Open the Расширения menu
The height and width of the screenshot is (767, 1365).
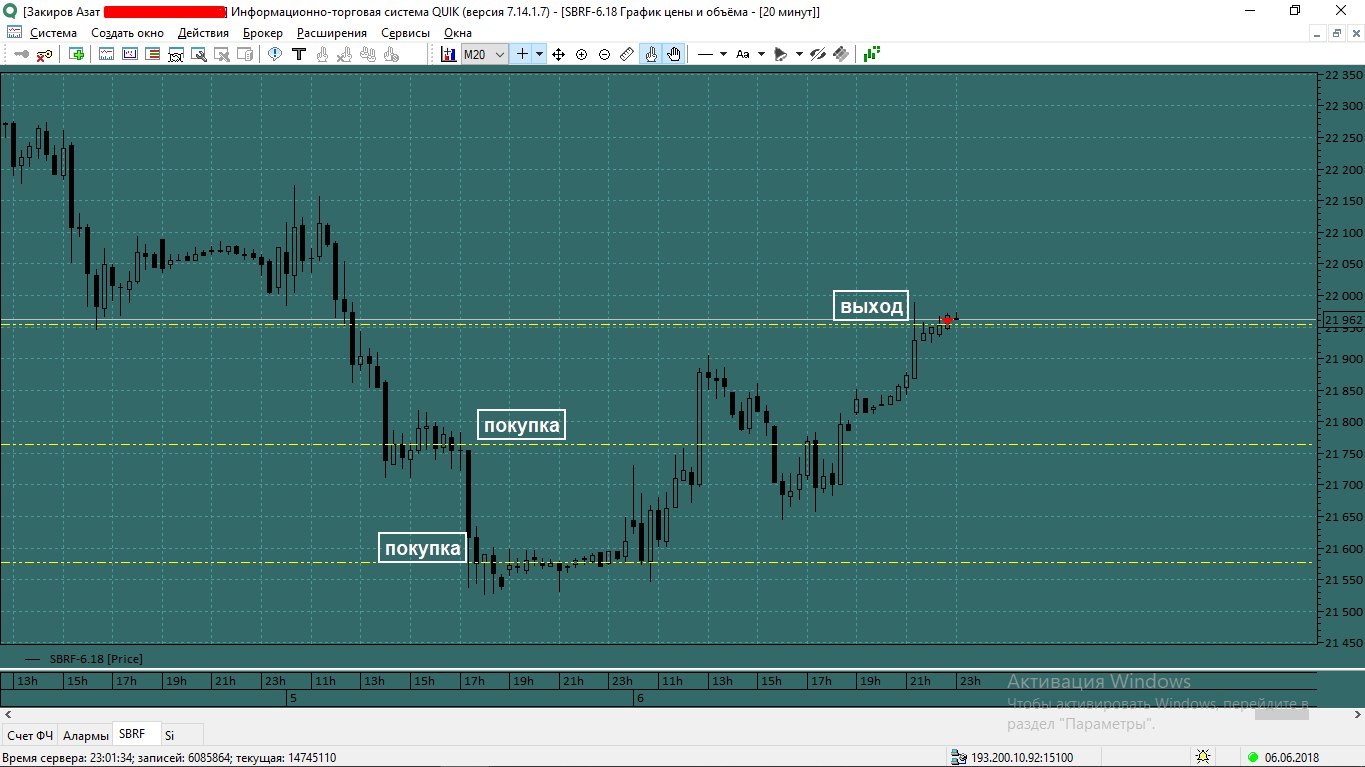click(x=332, y=33)
